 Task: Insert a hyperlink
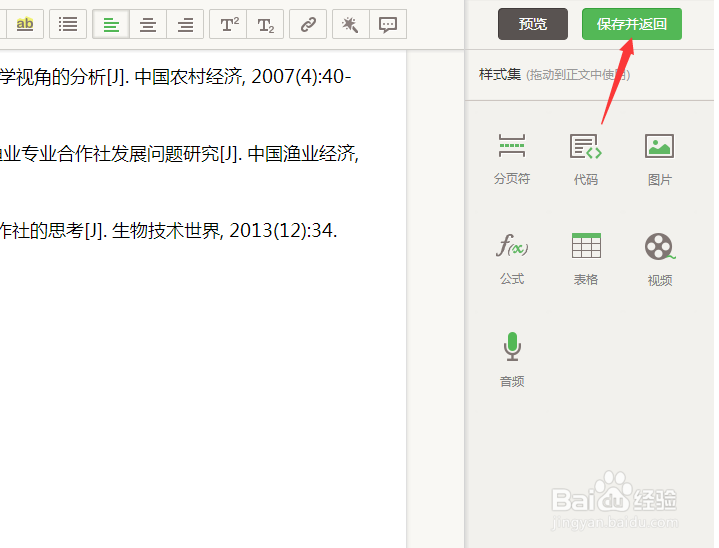pos(308,24)
